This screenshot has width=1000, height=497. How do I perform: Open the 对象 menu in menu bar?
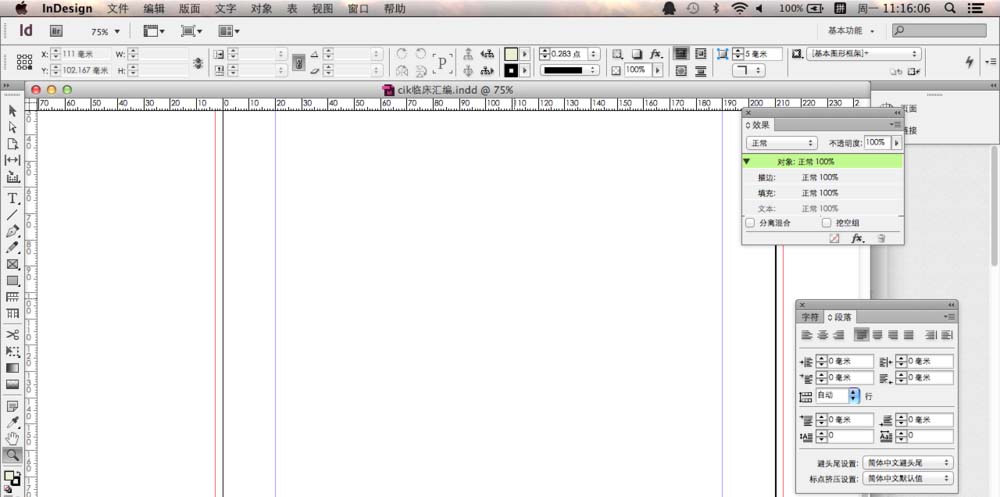click(x=261, y=8)
